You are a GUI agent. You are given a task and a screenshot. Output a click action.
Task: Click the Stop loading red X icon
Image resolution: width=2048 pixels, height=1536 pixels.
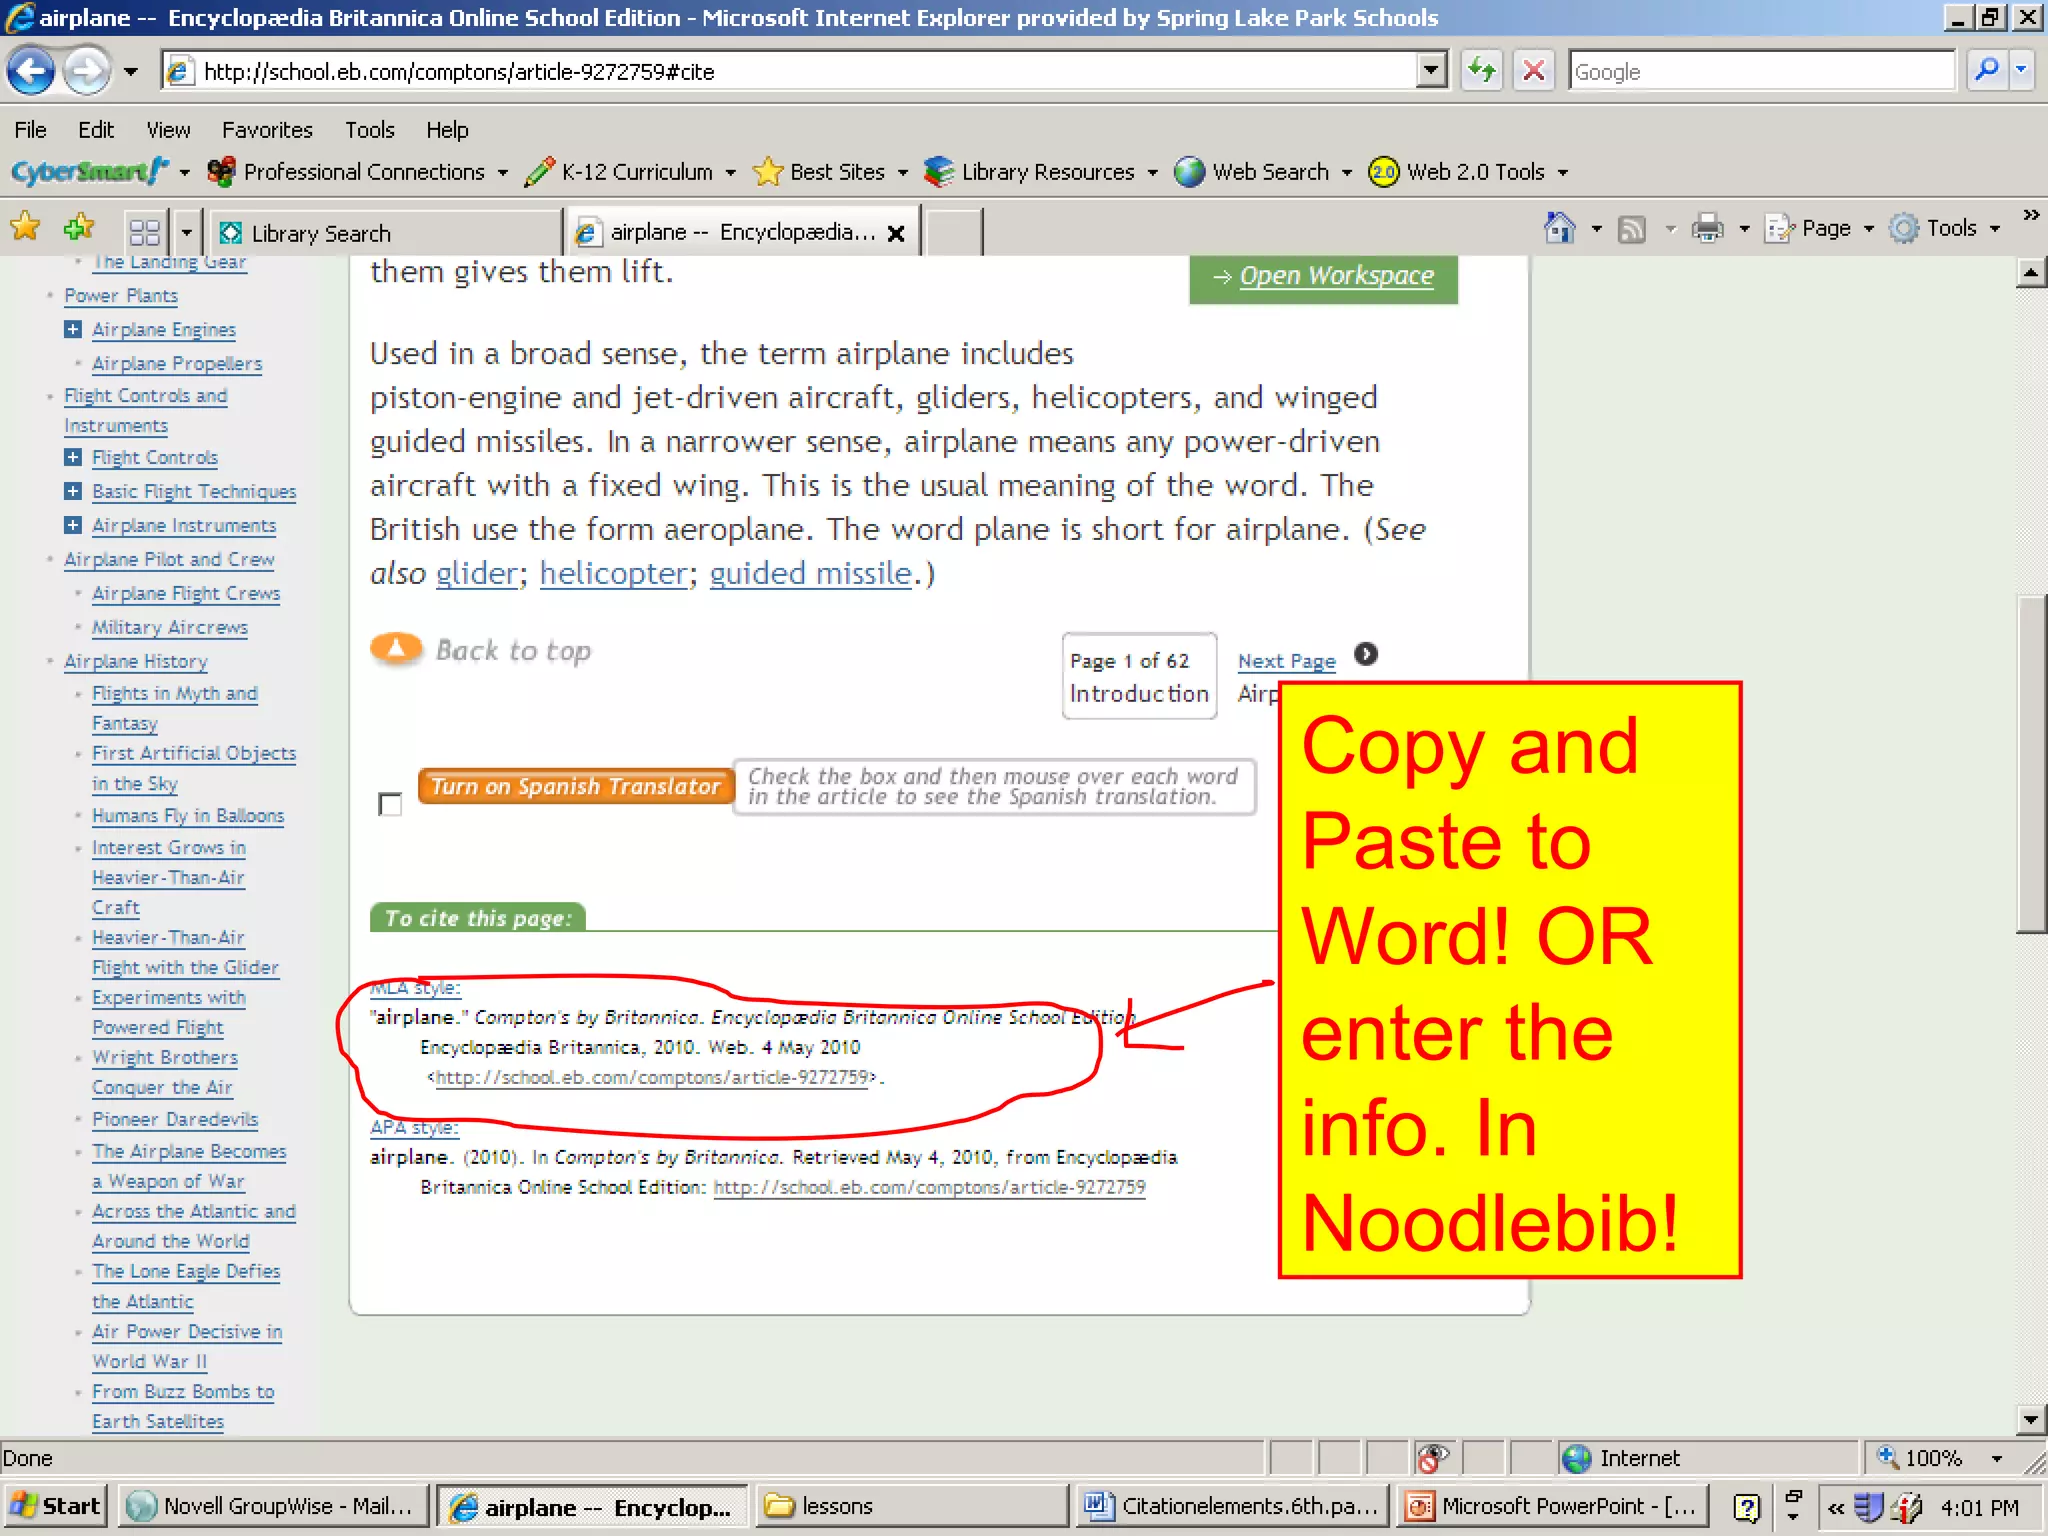point(1533,71)
